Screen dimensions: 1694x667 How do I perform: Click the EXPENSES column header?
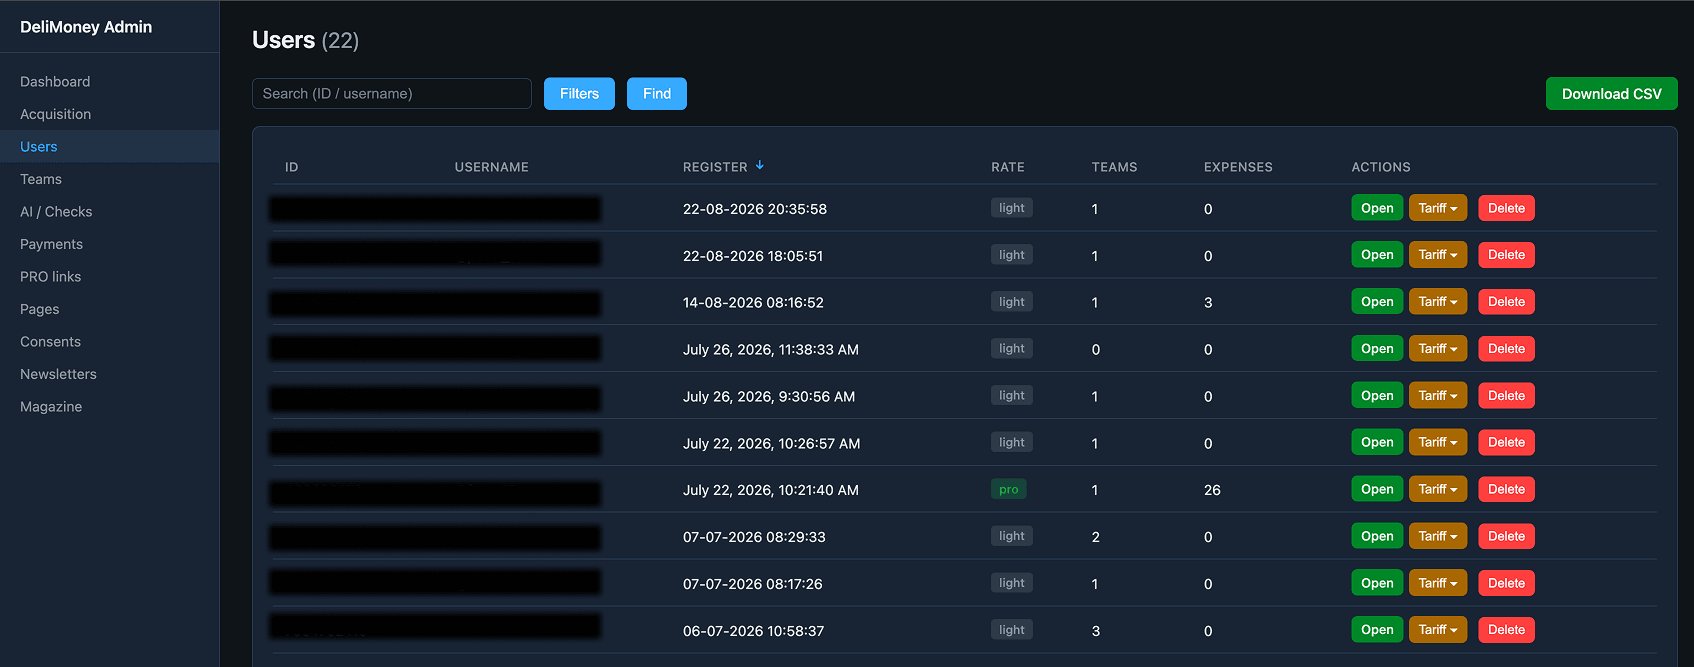click(x=1238, y=167)
